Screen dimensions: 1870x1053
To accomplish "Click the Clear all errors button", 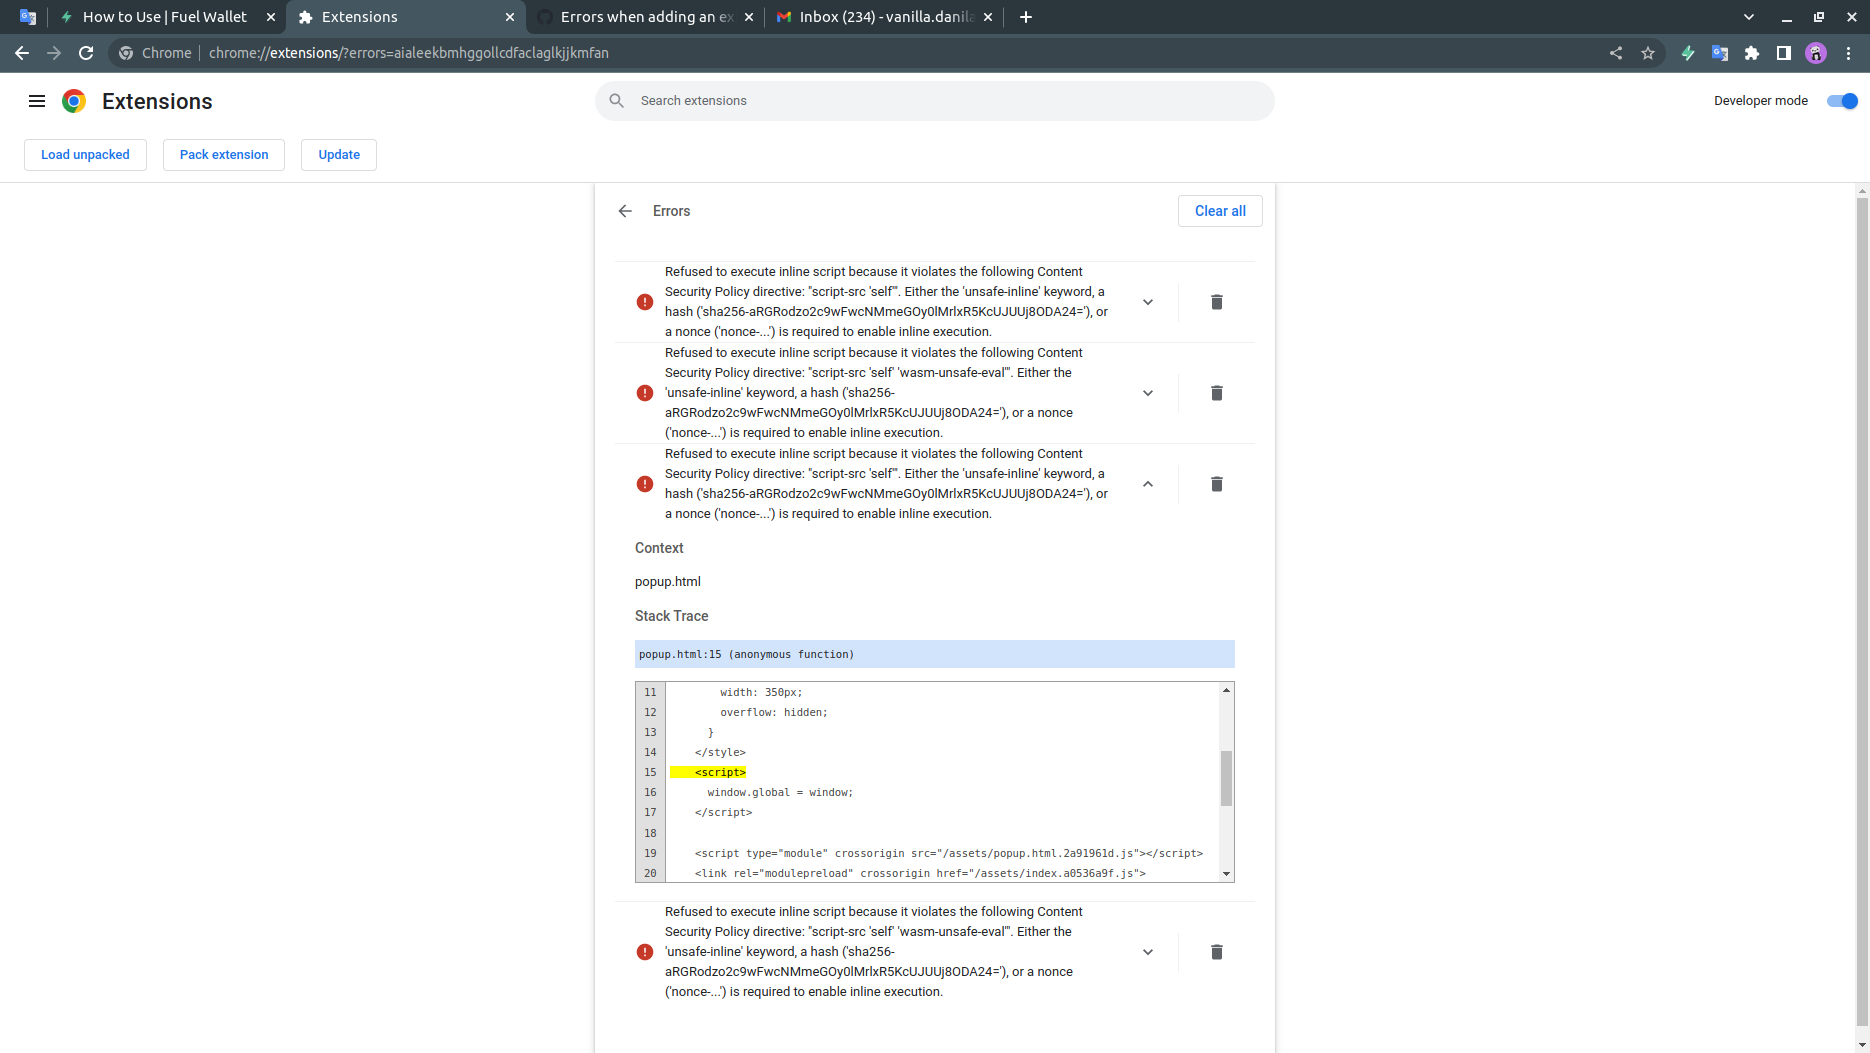I will (1220, 210).
